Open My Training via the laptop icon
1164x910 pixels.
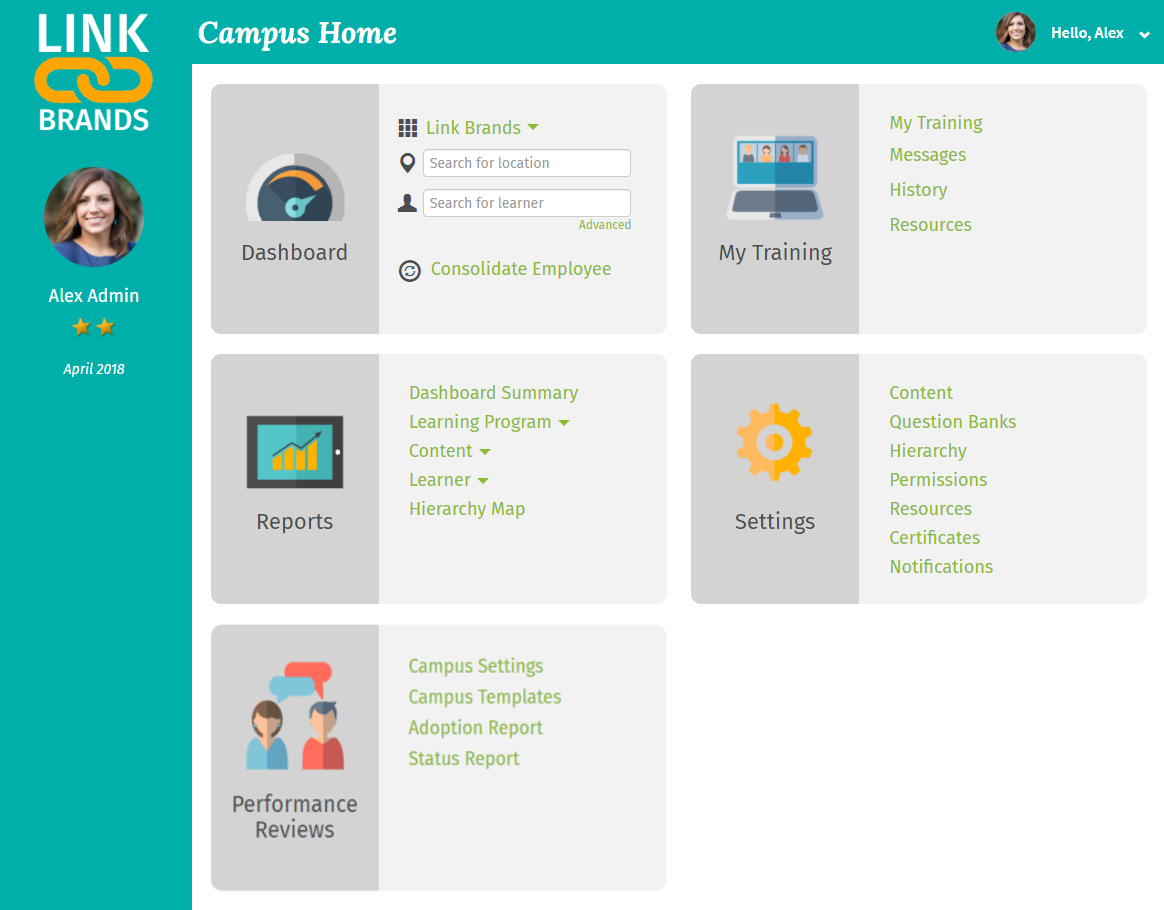click(x=775, y=180)
